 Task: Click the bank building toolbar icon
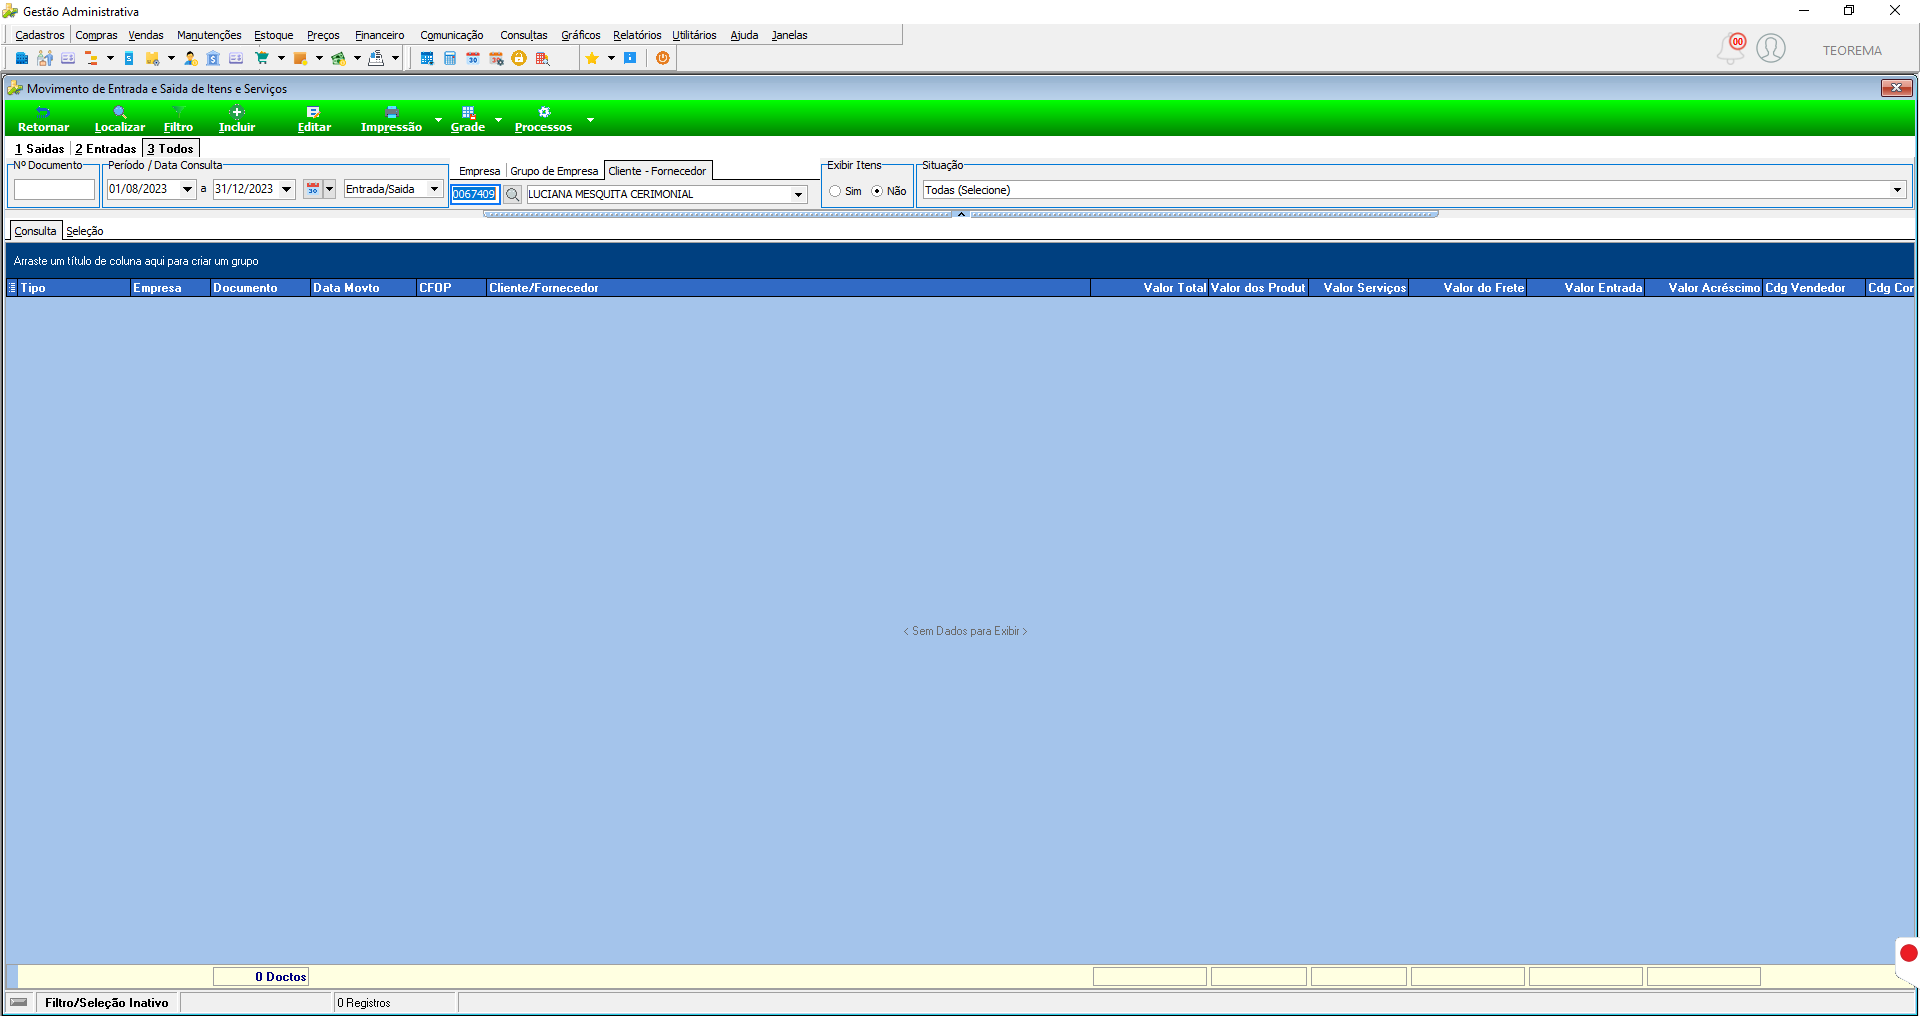(213, 58)
